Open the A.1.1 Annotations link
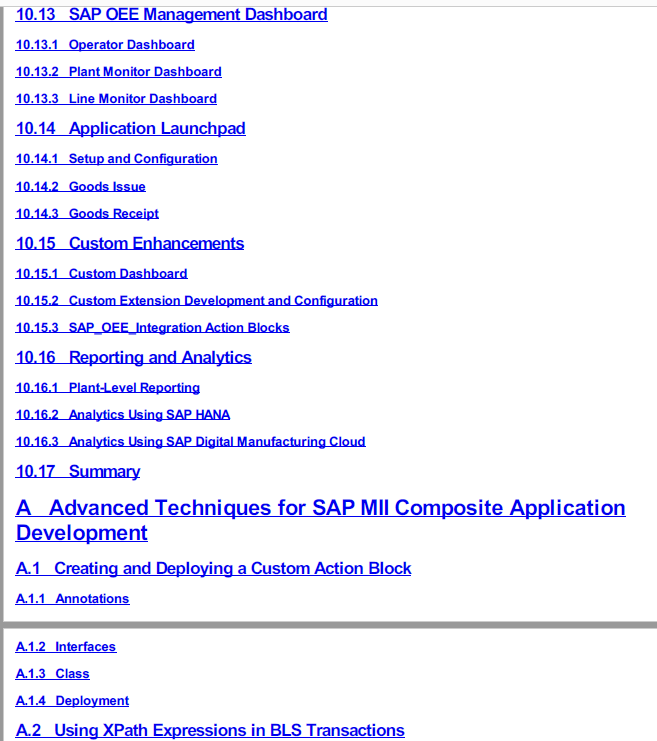The height and width of the screenshot is (741, 657). click(72, 598)
